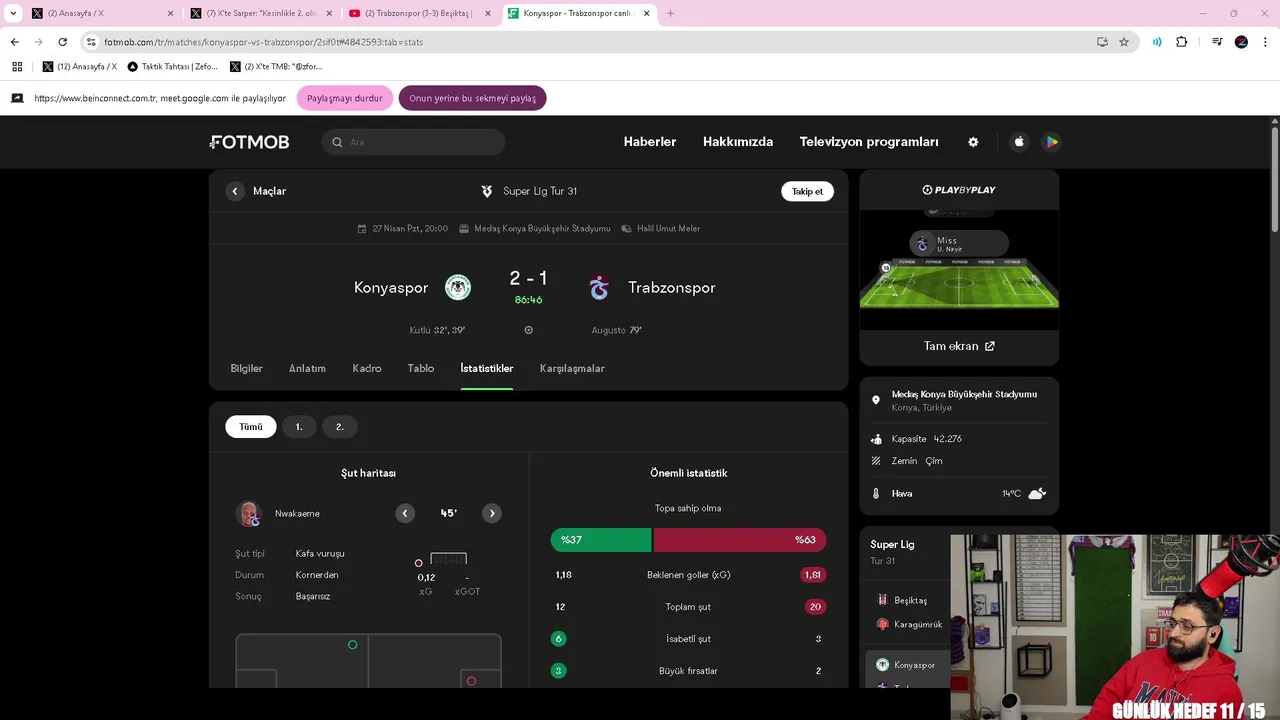
Task: Click inside the Ara search field
Action: (414, 142)
